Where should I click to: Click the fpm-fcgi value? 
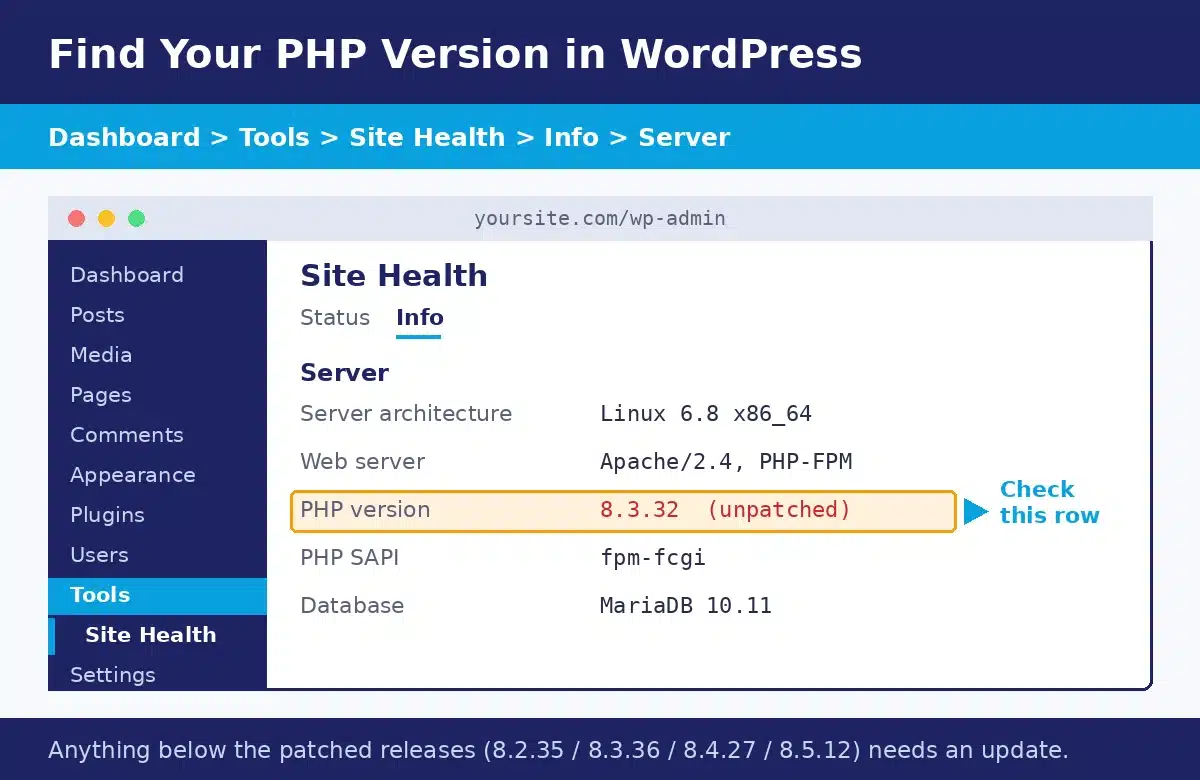point(653,558)
